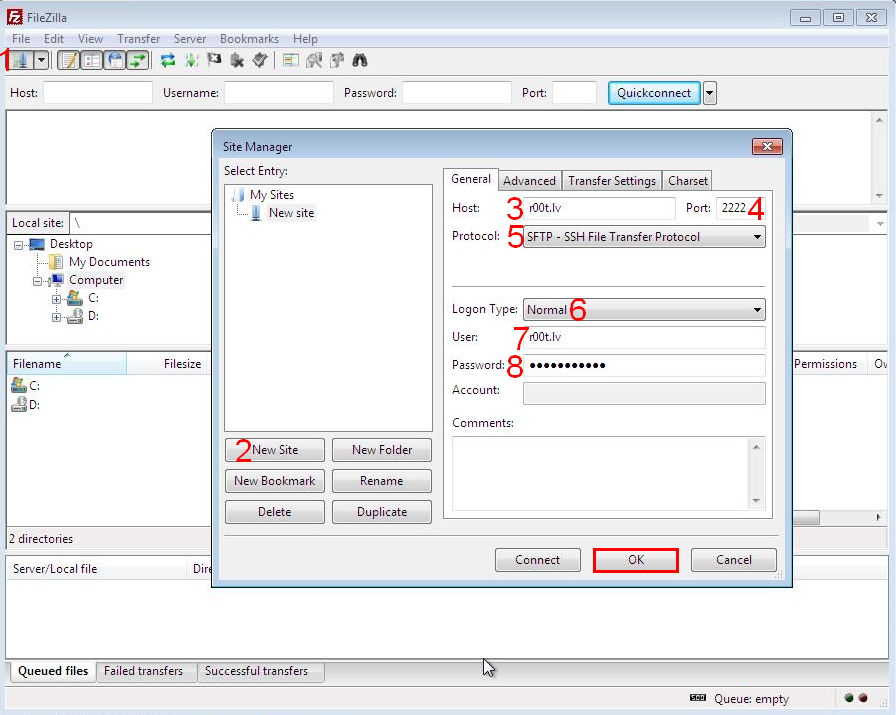The image size is (896, 715).
Task: Open the Logon Type dropdown
Action: (x=645, y=310)
